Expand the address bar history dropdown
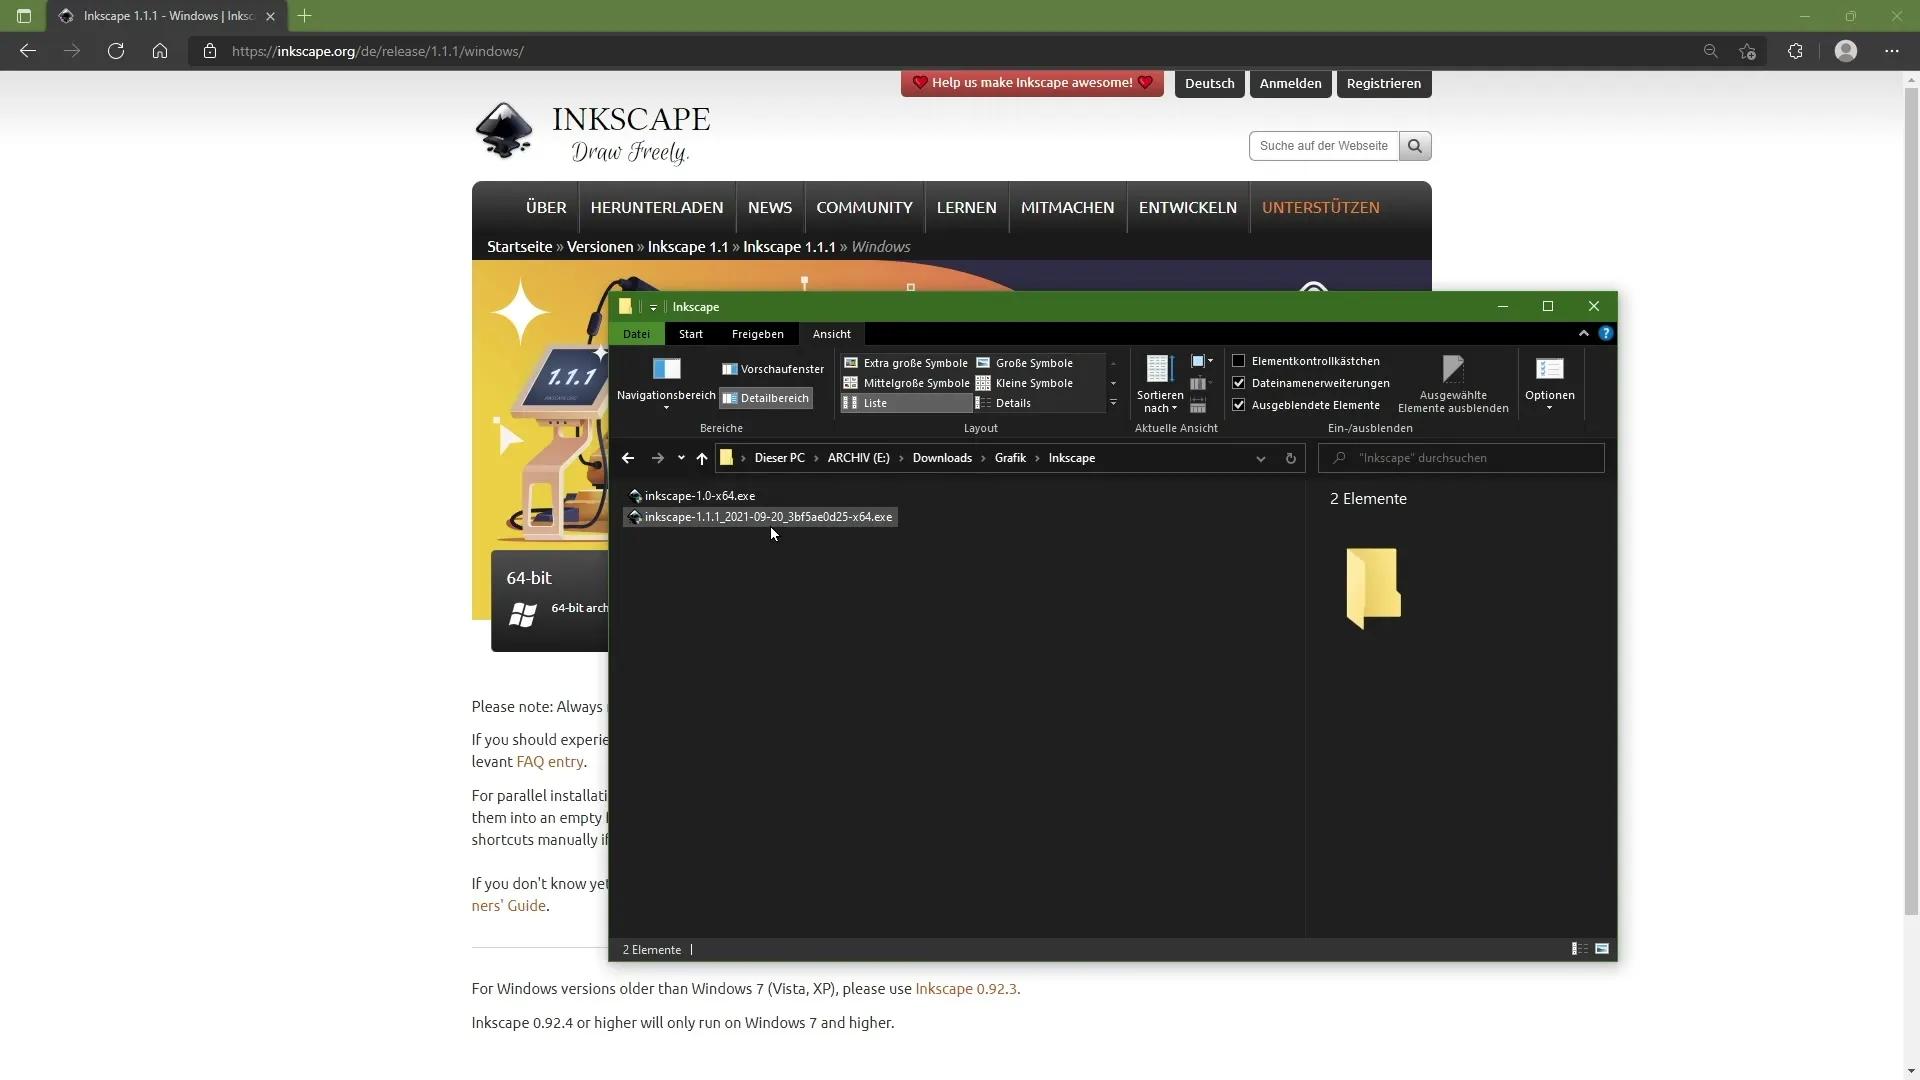The width and height of the screenshot is (1920, 1080). click(x=1261, y=458)
